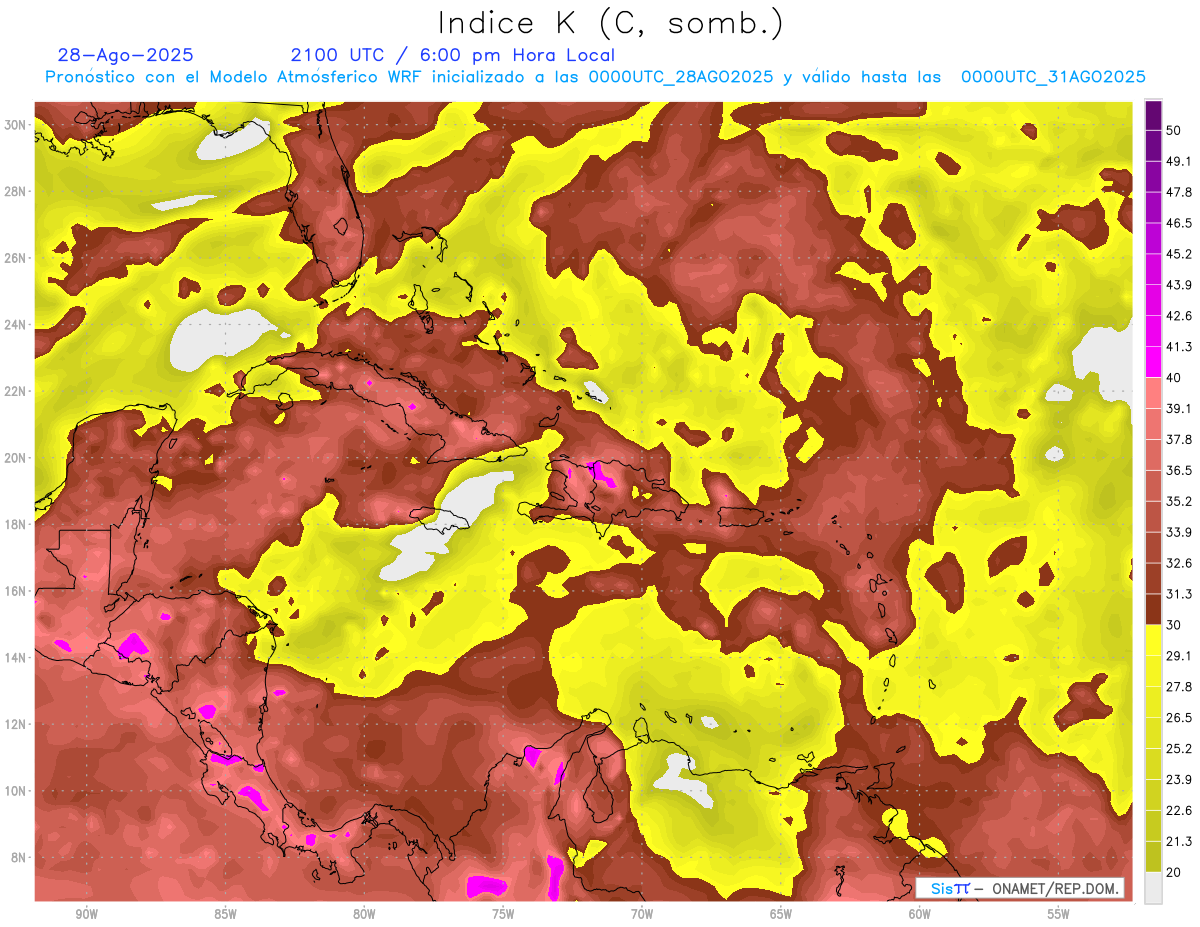1200x927 pixels.
Task: Select the 10N latitude label
Action: click(15, 790)
